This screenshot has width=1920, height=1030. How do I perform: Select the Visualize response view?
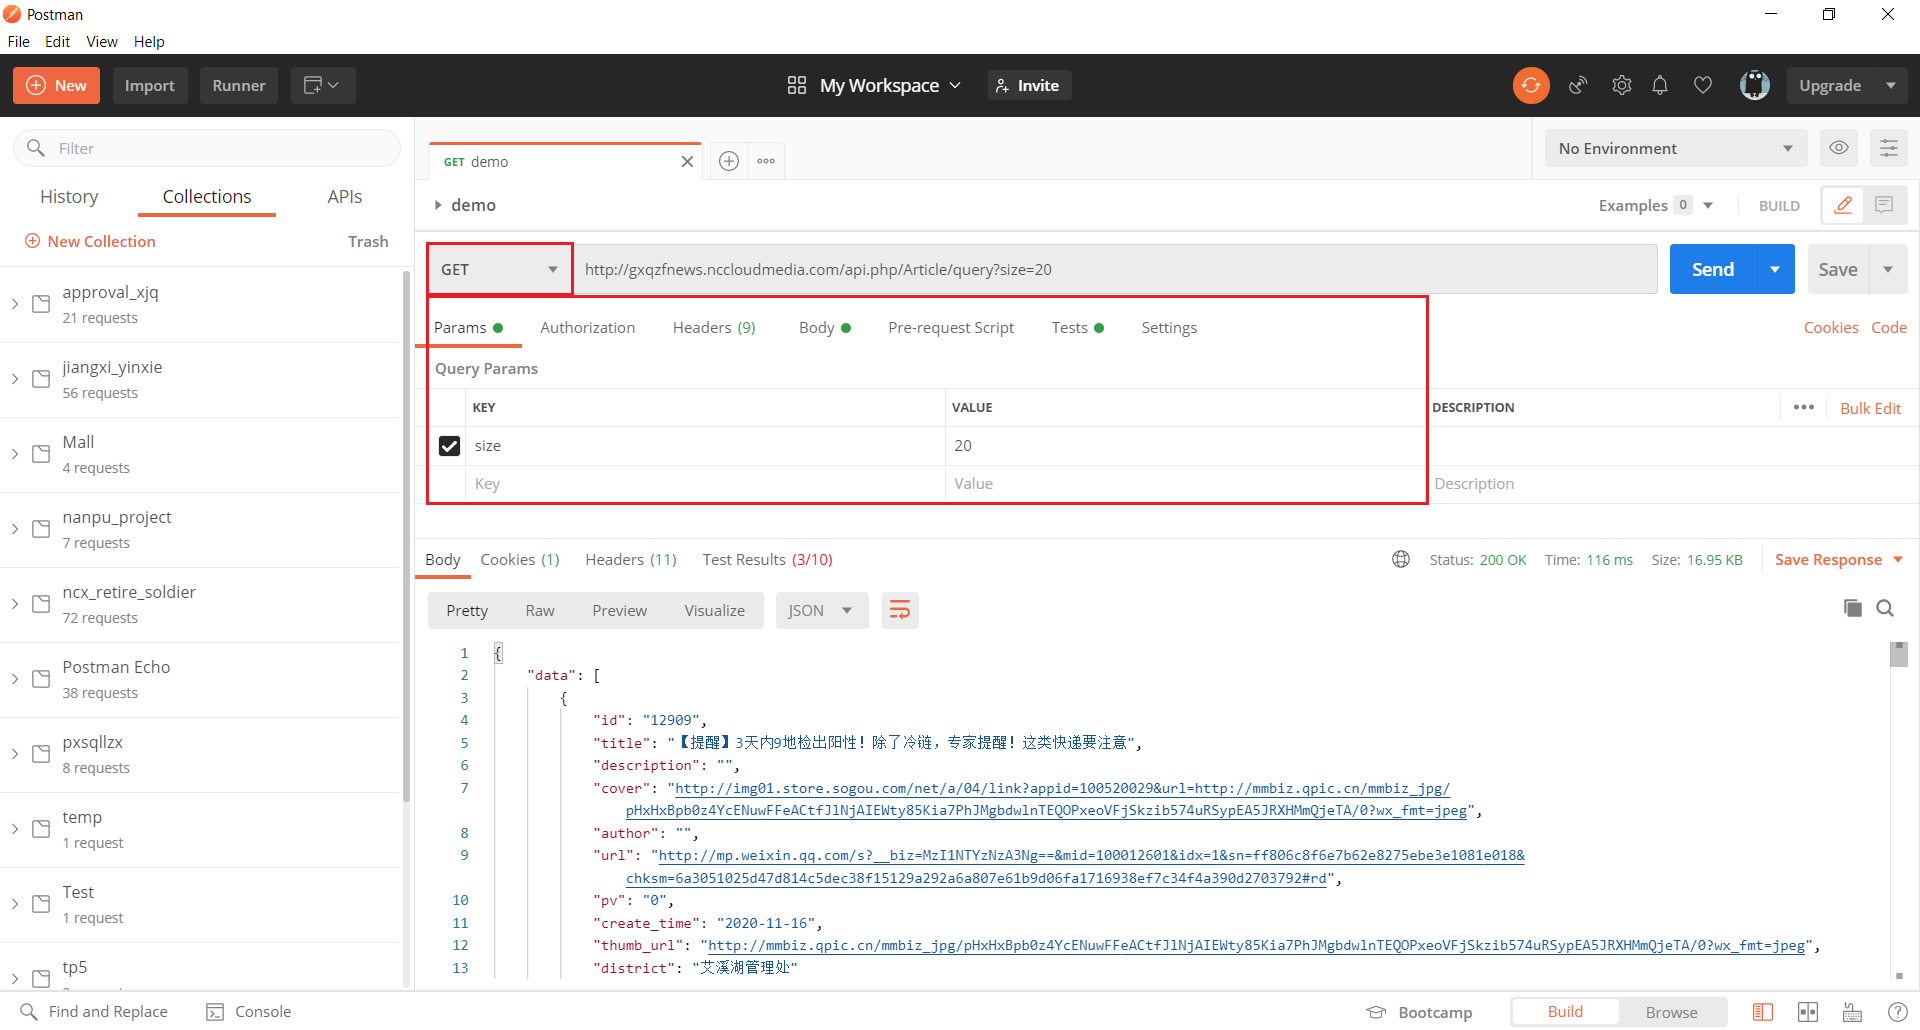tap(714, 611)
